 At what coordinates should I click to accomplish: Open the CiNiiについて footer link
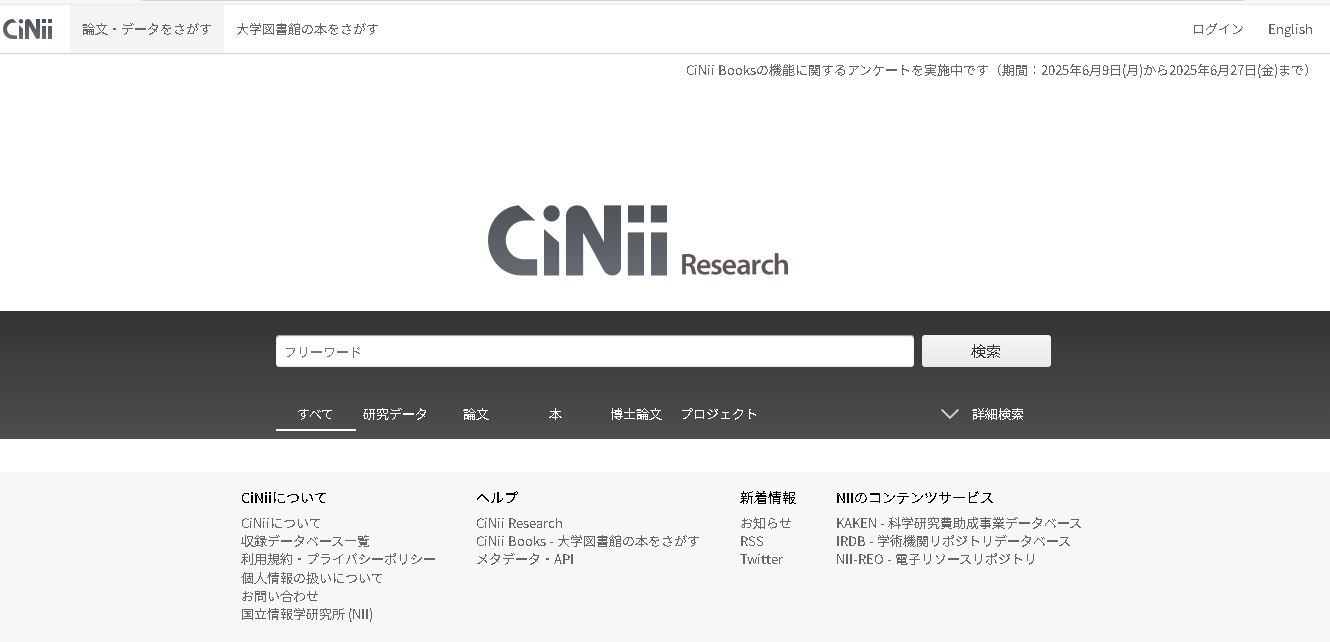[281, 523]
